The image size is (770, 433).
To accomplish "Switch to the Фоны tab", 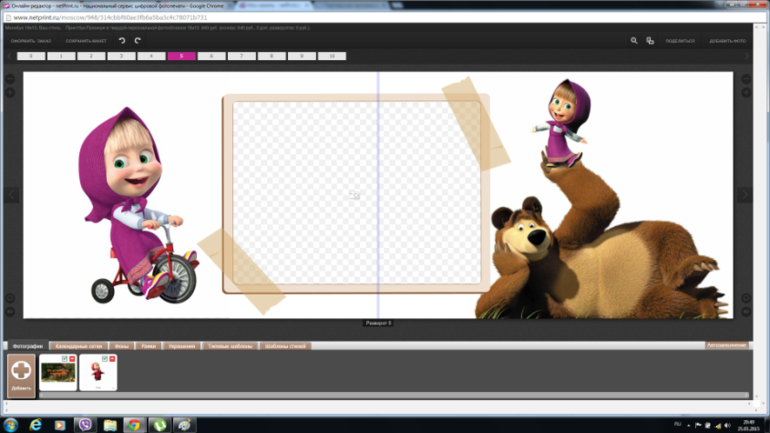I will pos(122,346).
